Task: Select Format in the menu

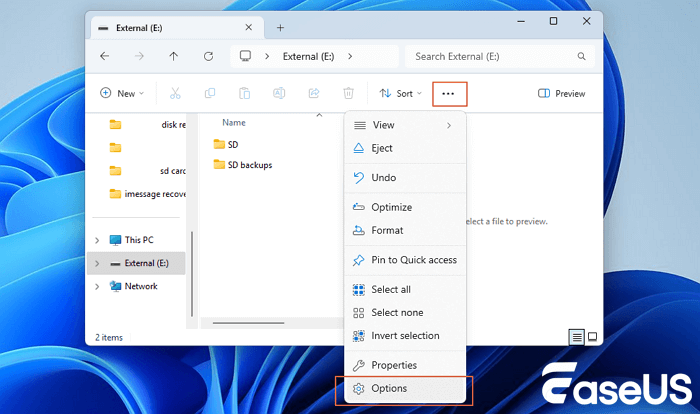Action: pyautogui.click(x=405, y=230)
